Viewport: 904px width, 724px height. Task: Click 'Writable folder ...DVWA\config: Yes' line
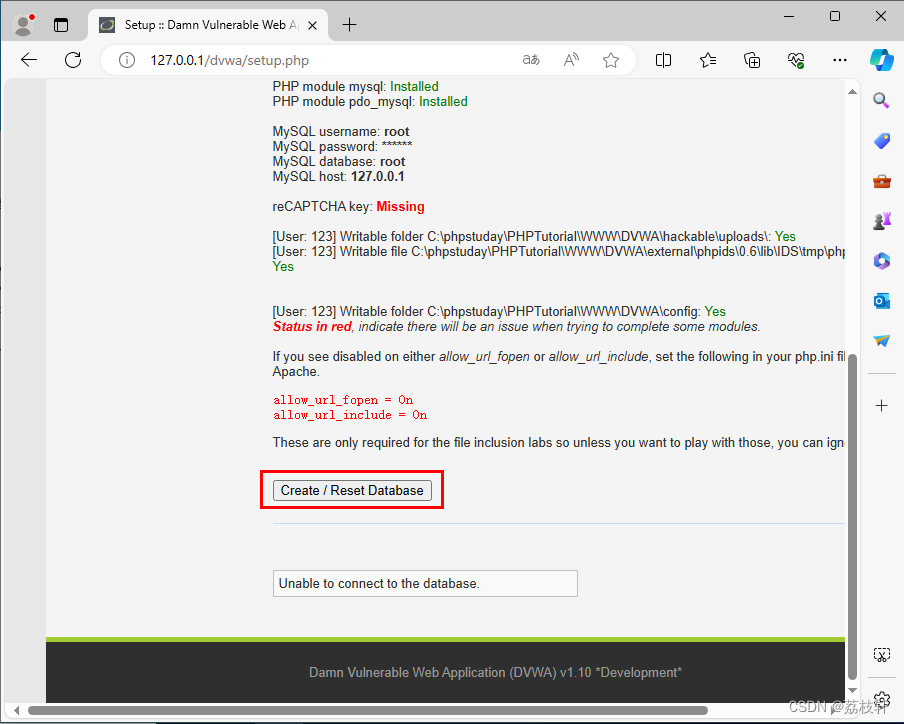click(499, 311)
